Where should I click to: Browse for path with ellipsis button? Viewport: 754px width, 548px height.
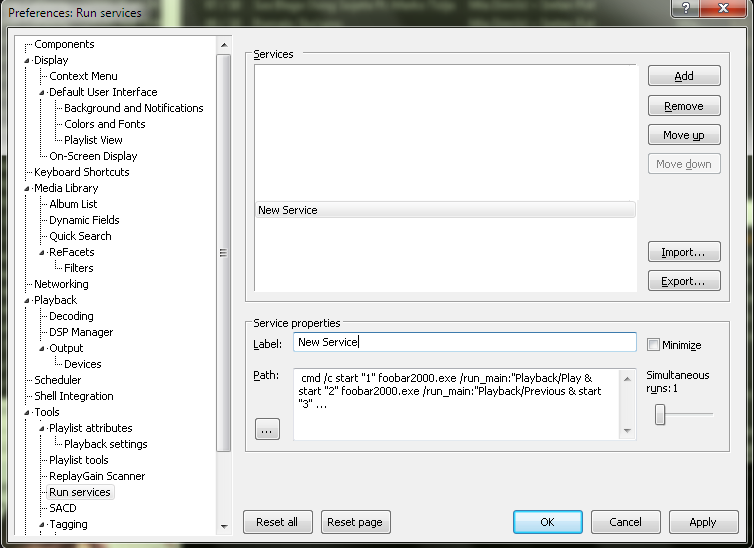coord(267,429)
